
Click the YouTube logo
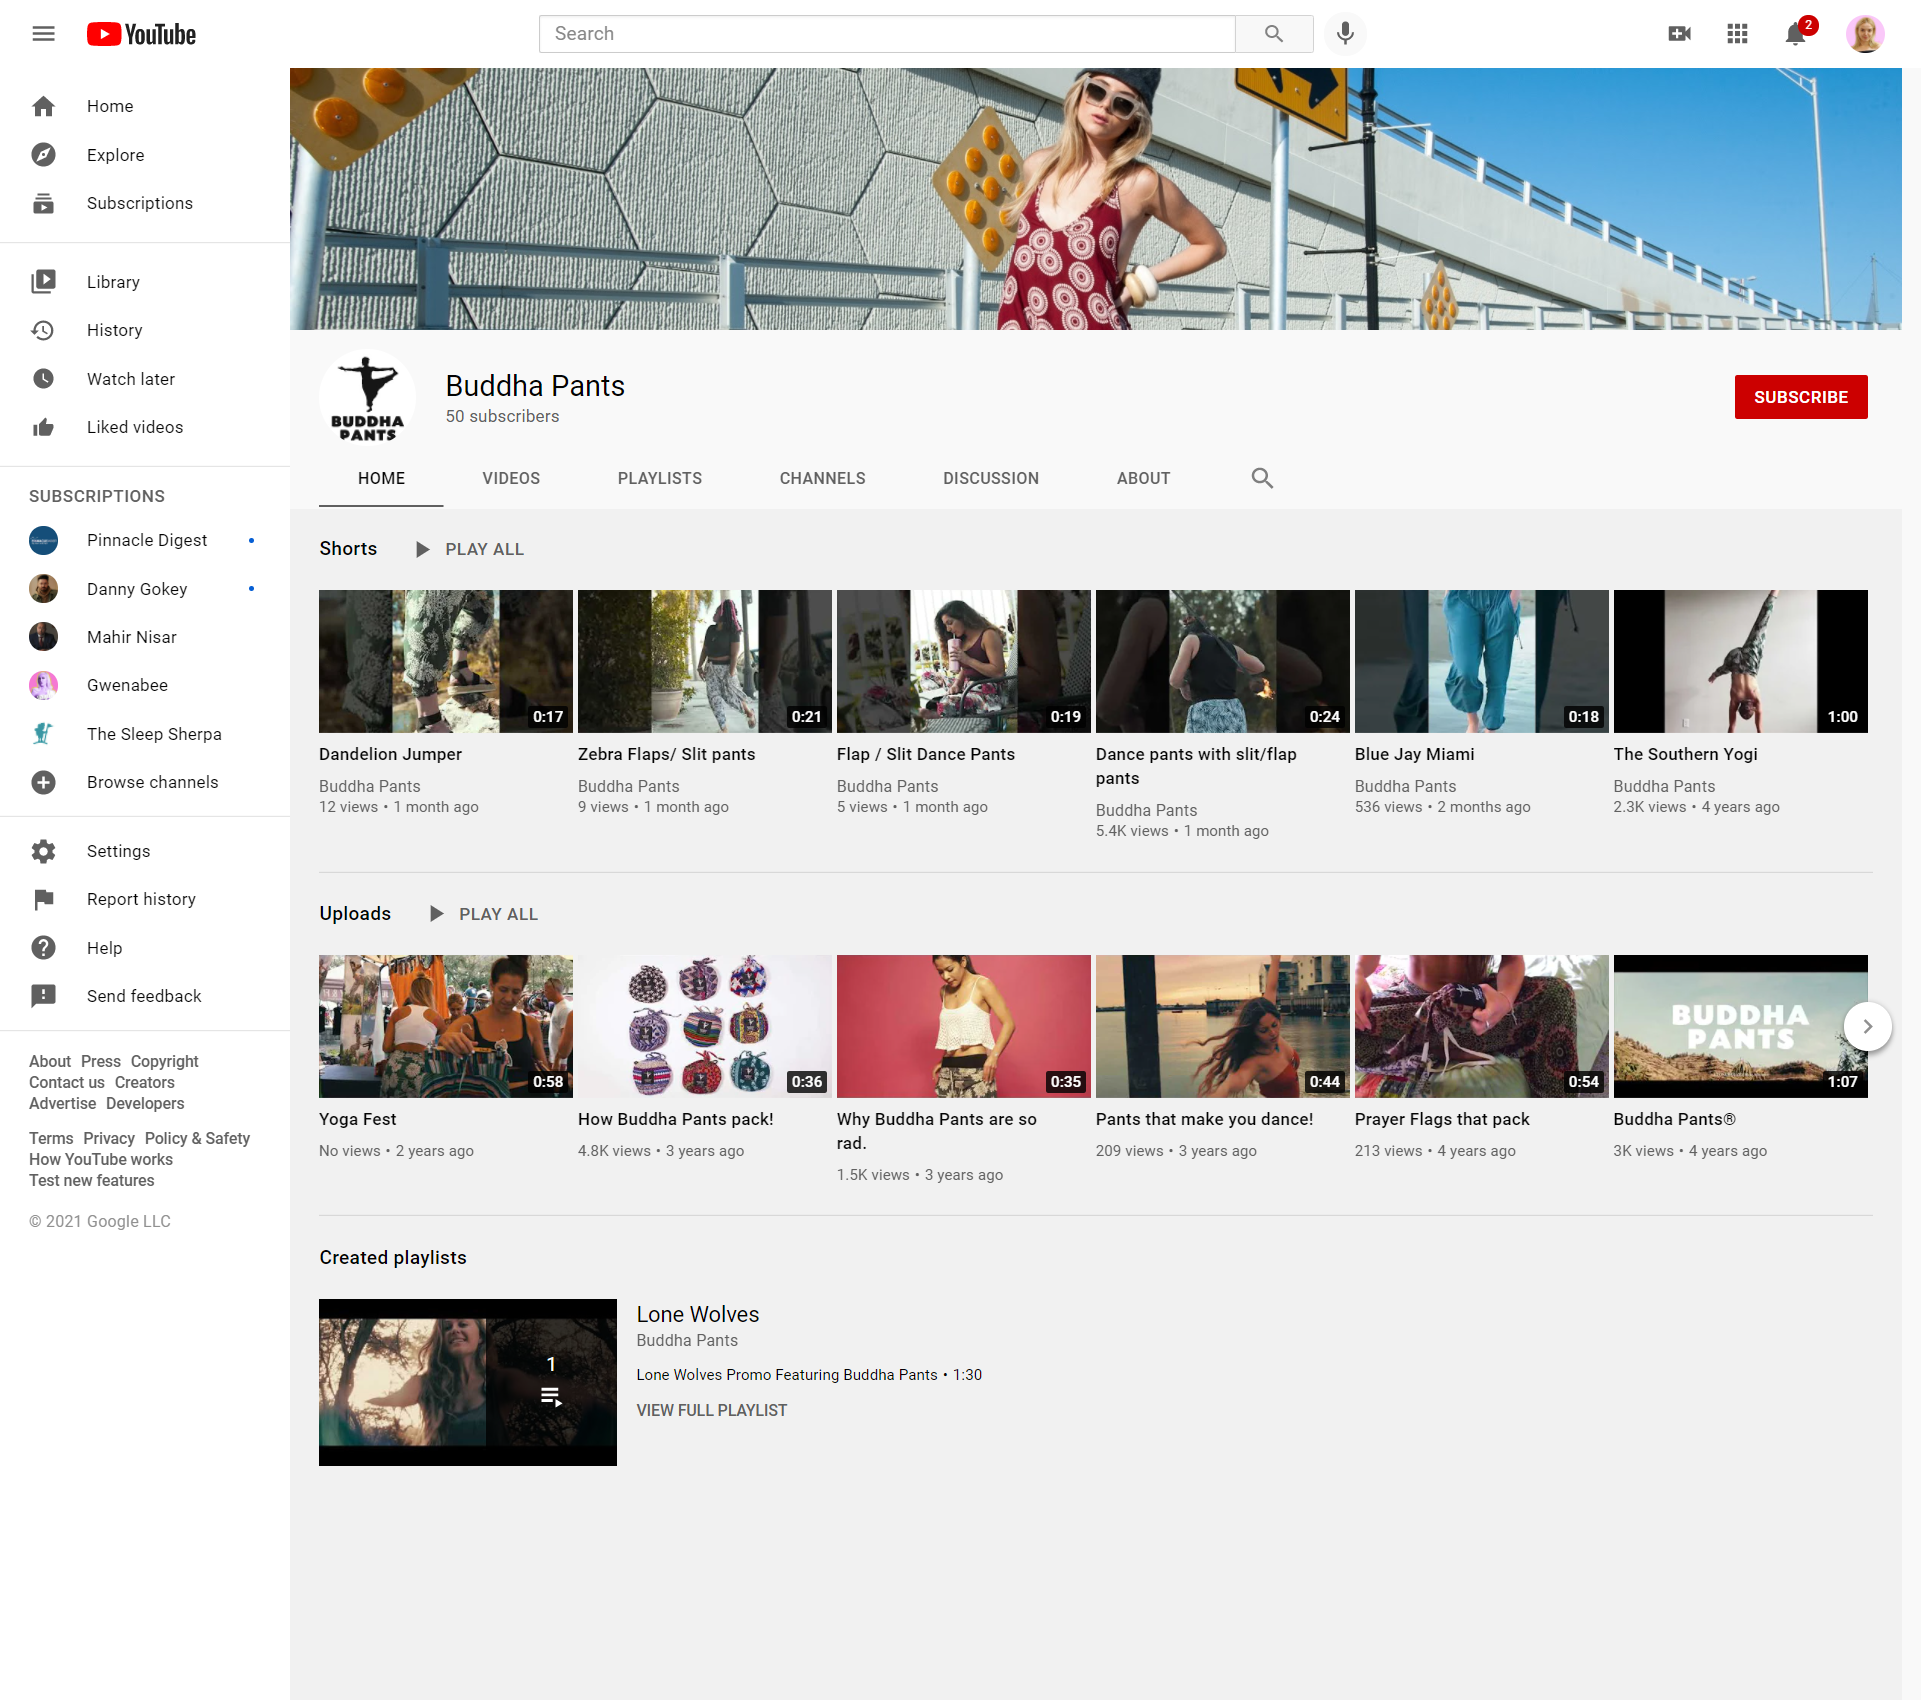pos(141,34)
